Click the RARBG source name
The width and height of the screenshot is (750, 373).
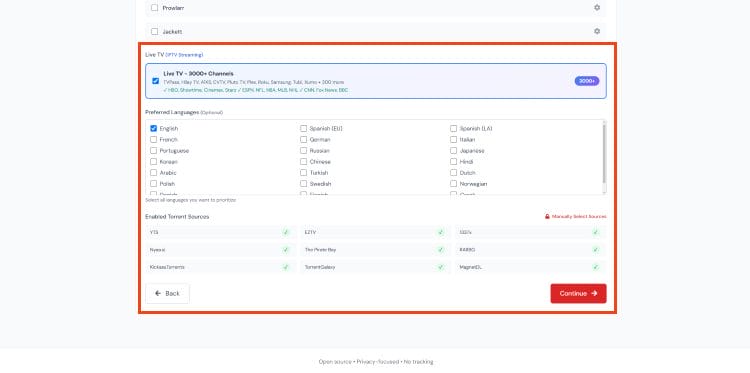pos(467,250)
